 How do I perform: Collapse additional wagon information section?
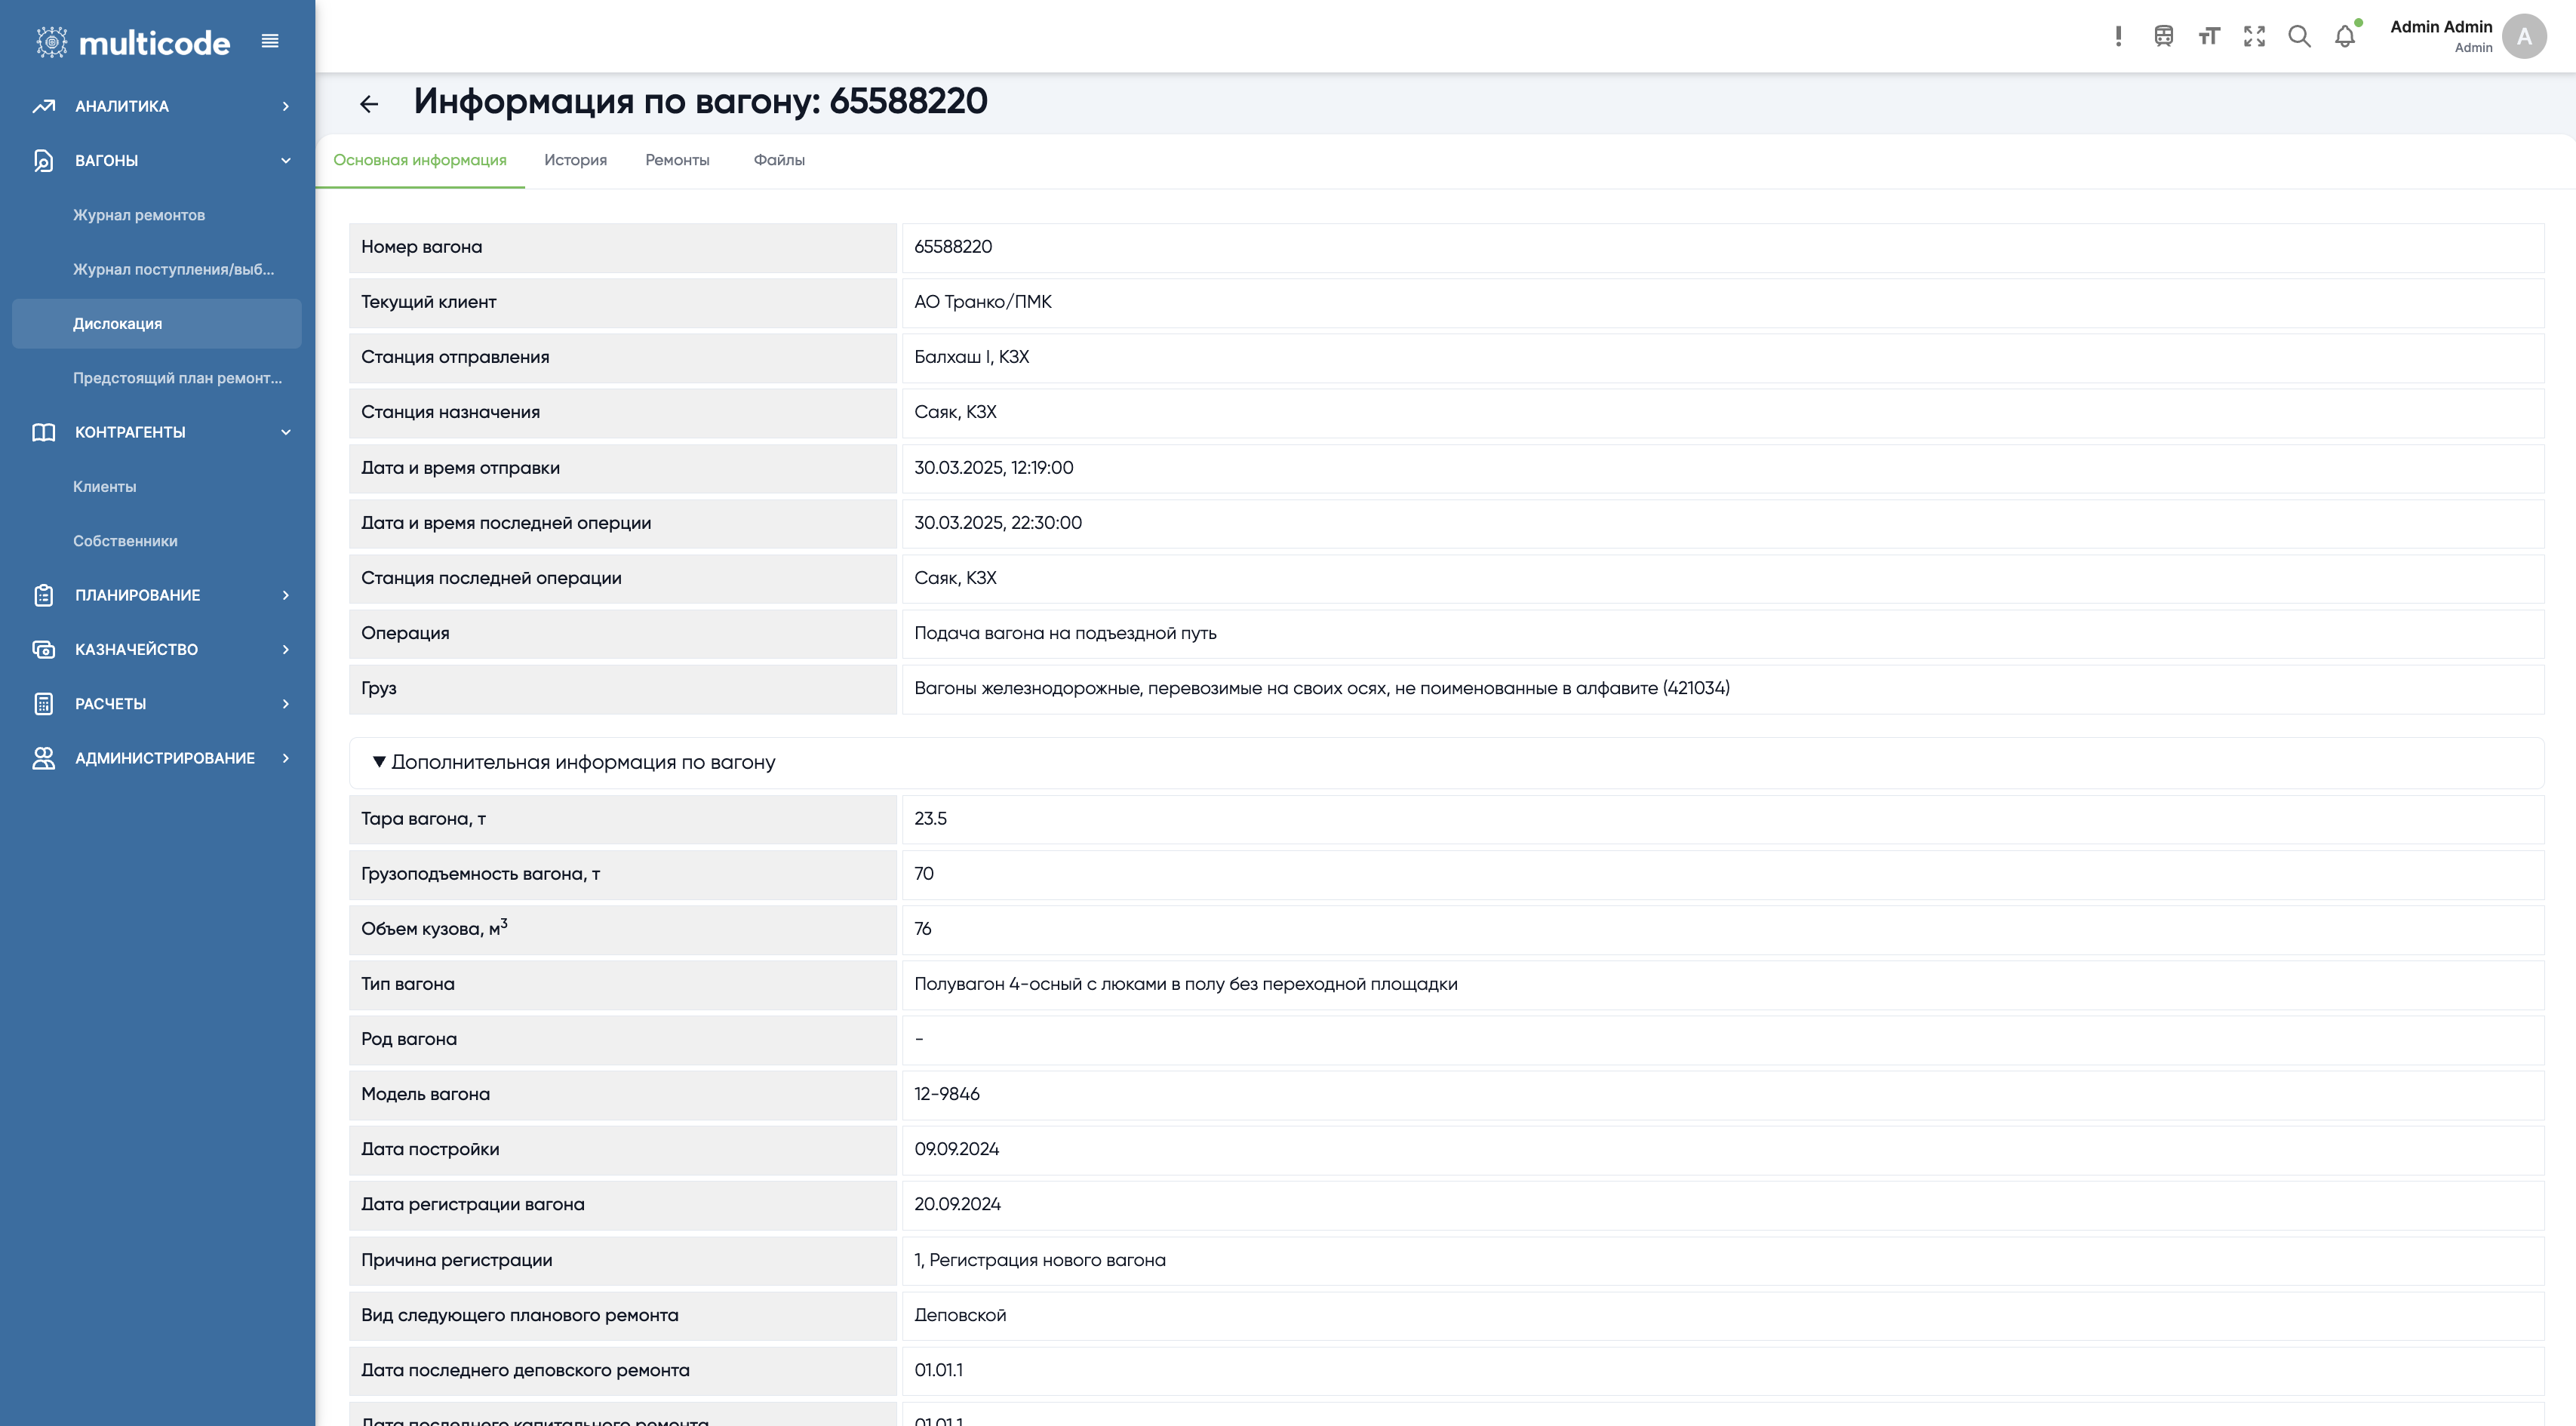(x=379, y=762)
